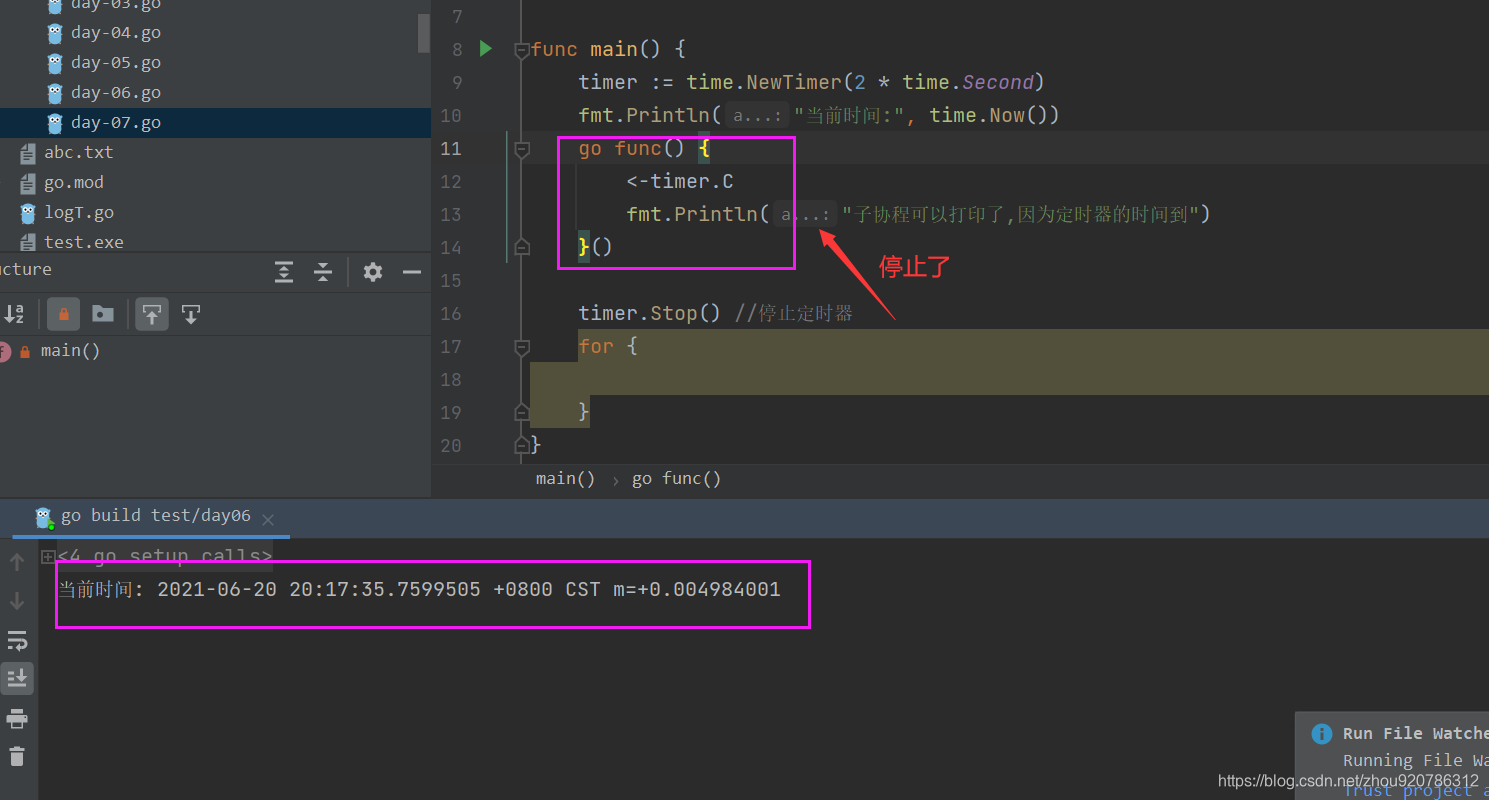This screenshot has height=800, width=1489.
Task: Select the 'go build test/day06' run tab
Action: [155, 516]
